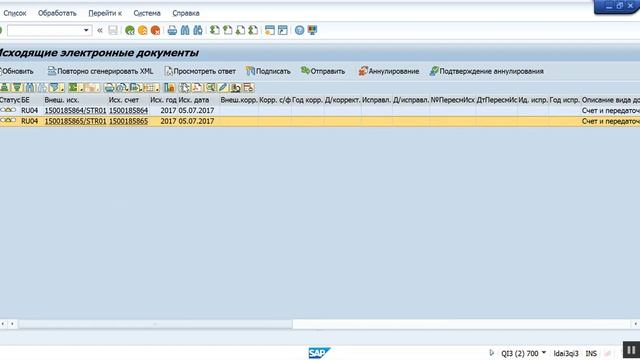
Task: Click the Аннулирование button
Action: [x=389, y=71]
